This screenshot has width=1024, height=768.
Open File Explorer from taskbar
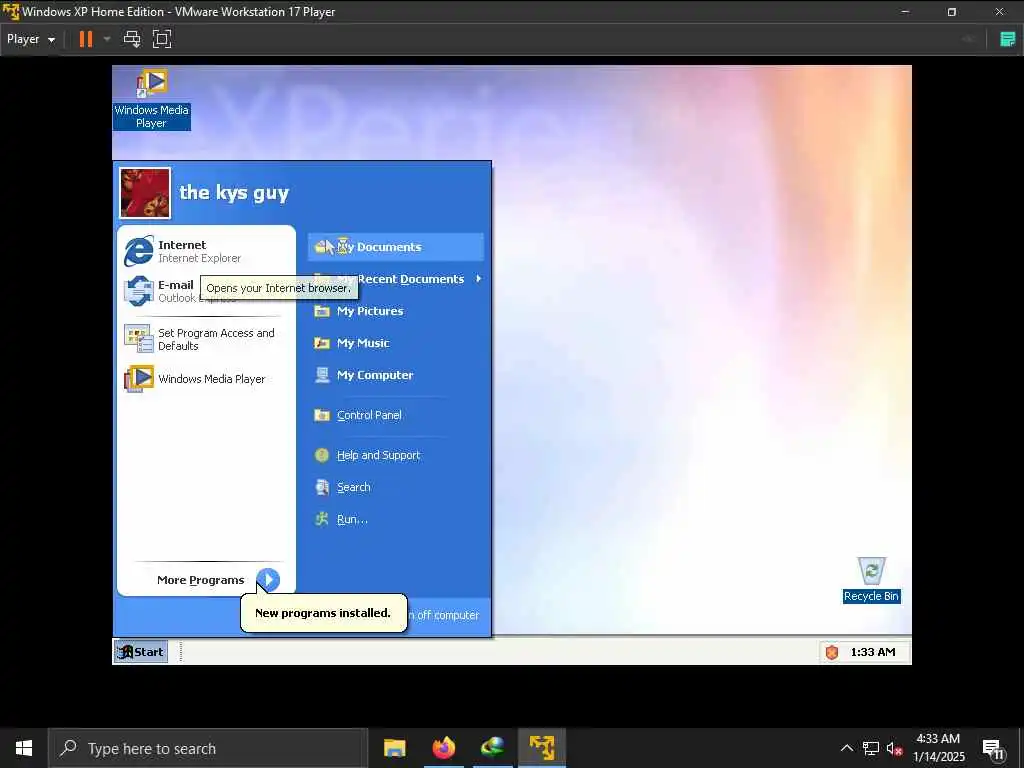click(x=394, y=748)
